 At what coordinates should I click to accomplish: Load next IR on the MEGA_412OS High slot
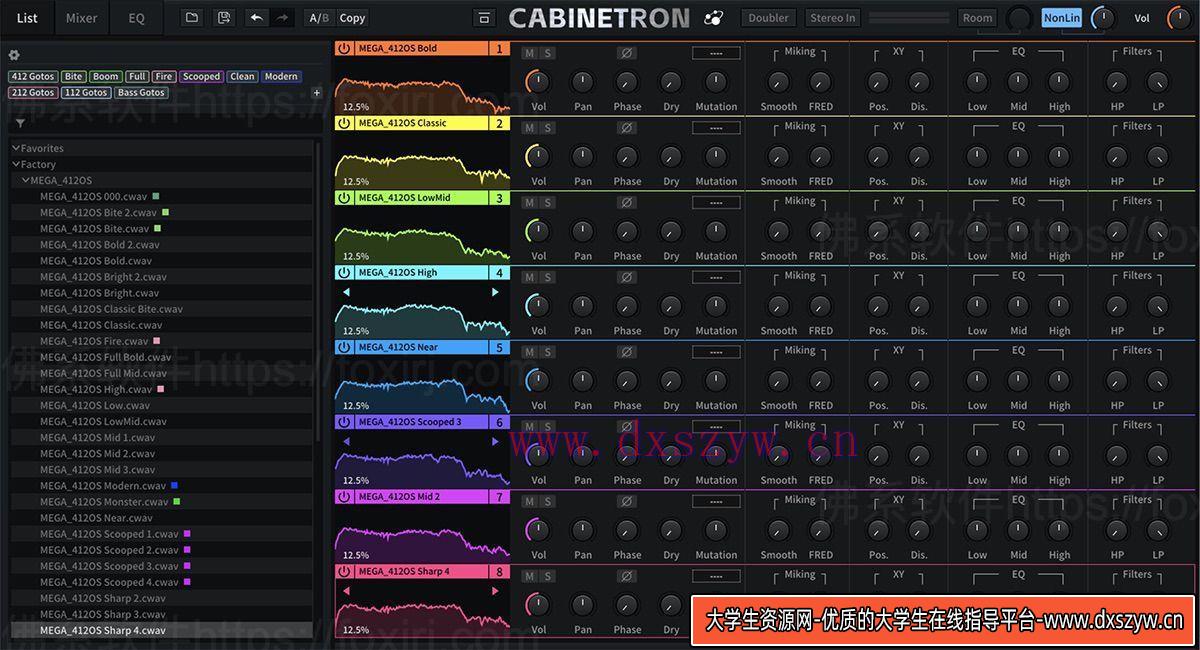click(494, 292)
